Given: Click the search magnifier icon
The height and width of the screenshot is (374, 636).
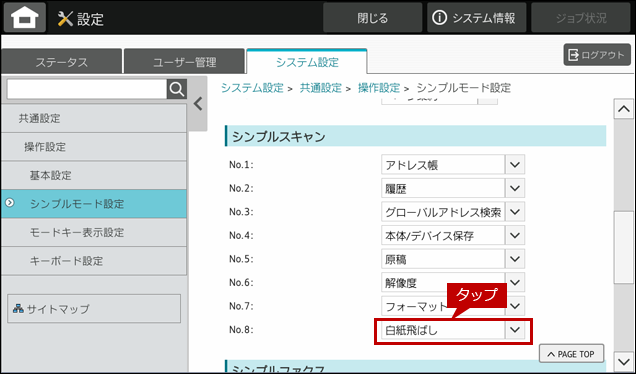Looking at the screenshot, I should (177, 89).
